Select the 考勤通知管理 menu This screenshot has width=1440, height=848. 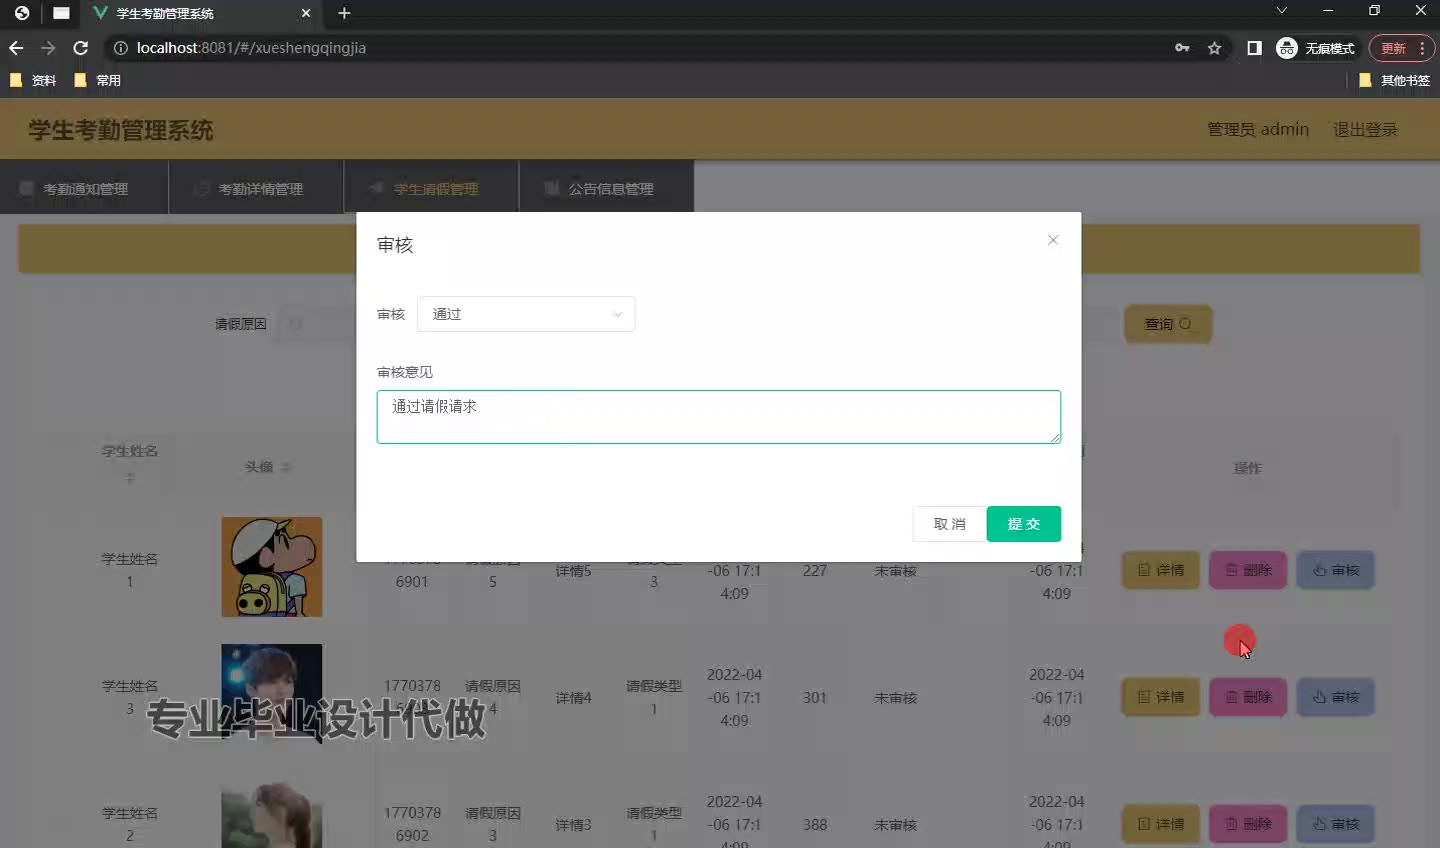click(x=84, y=189)
